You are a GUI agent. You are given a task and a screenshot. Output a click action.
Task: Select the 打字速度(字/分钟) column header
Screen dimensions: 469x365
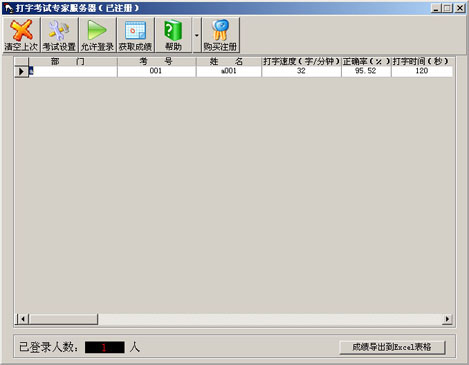pos(301,61)
